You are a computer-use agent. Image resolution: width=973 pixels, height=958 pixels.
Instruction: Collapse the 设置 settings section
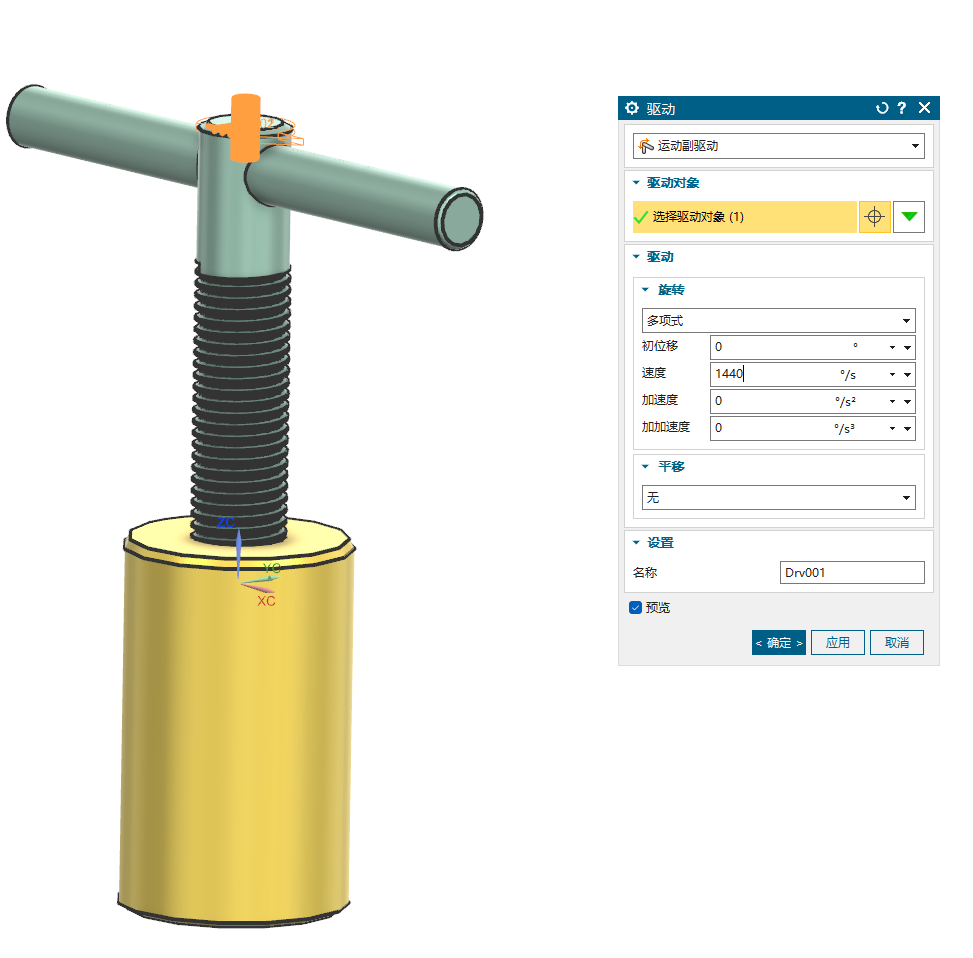[x=635, y=543]
